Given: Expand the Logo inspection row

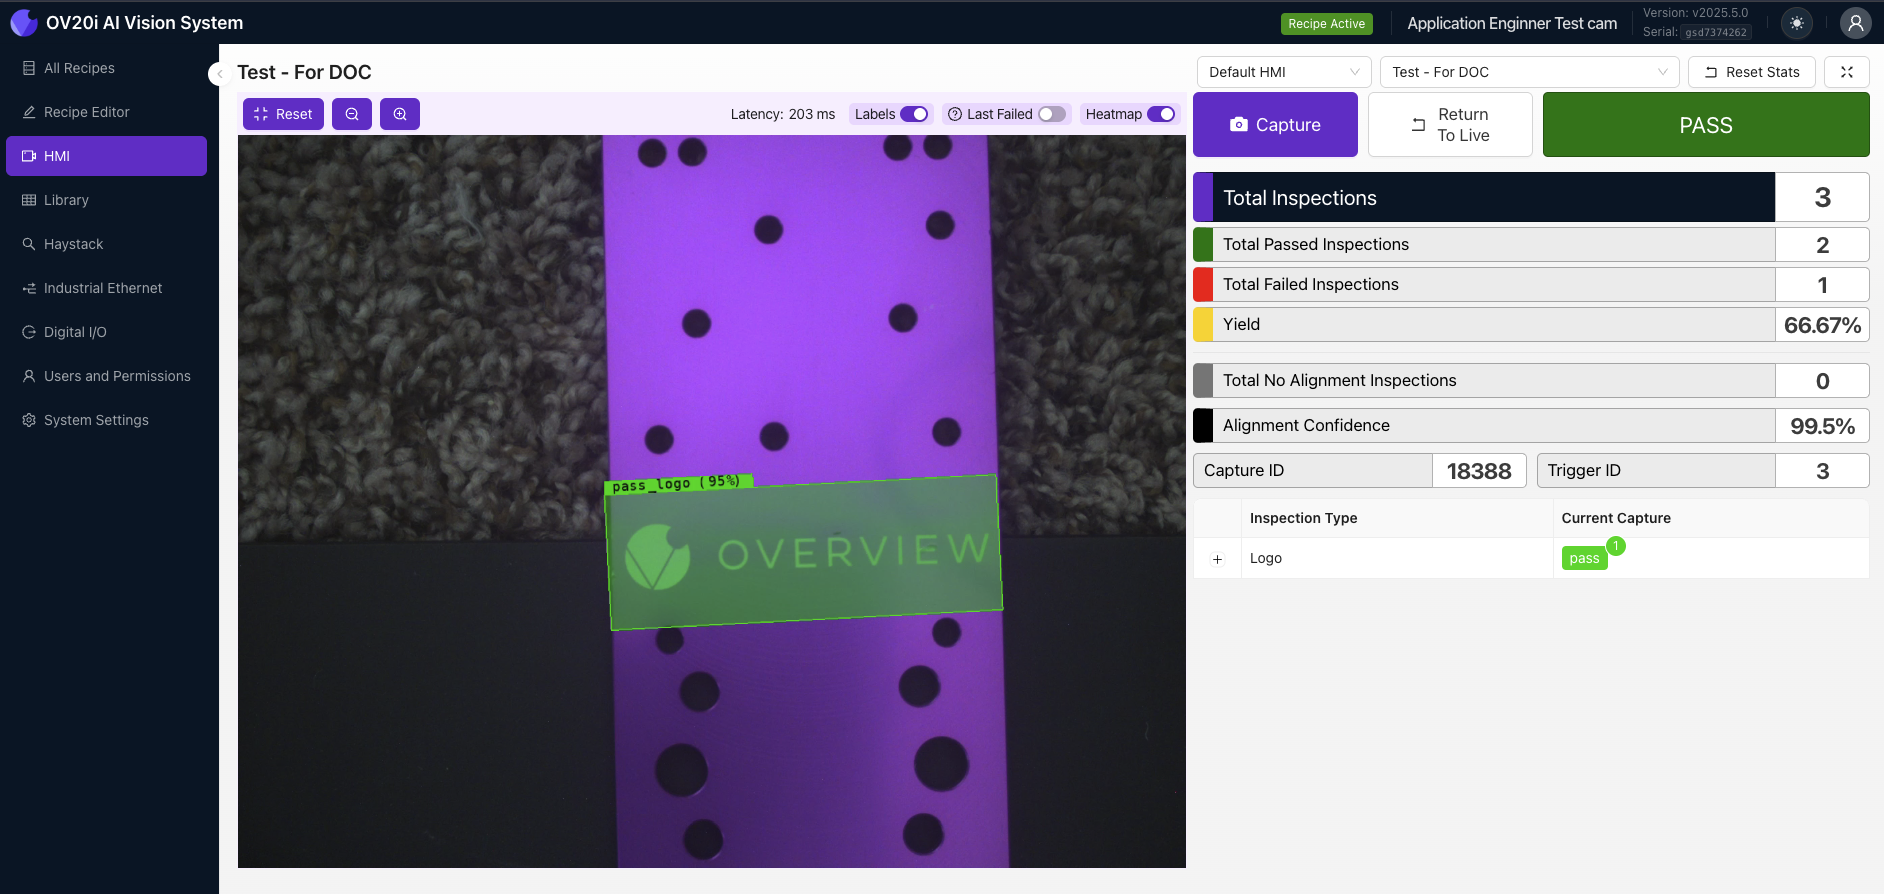Looking at the screenshot, I should [x=1217, y=559].
